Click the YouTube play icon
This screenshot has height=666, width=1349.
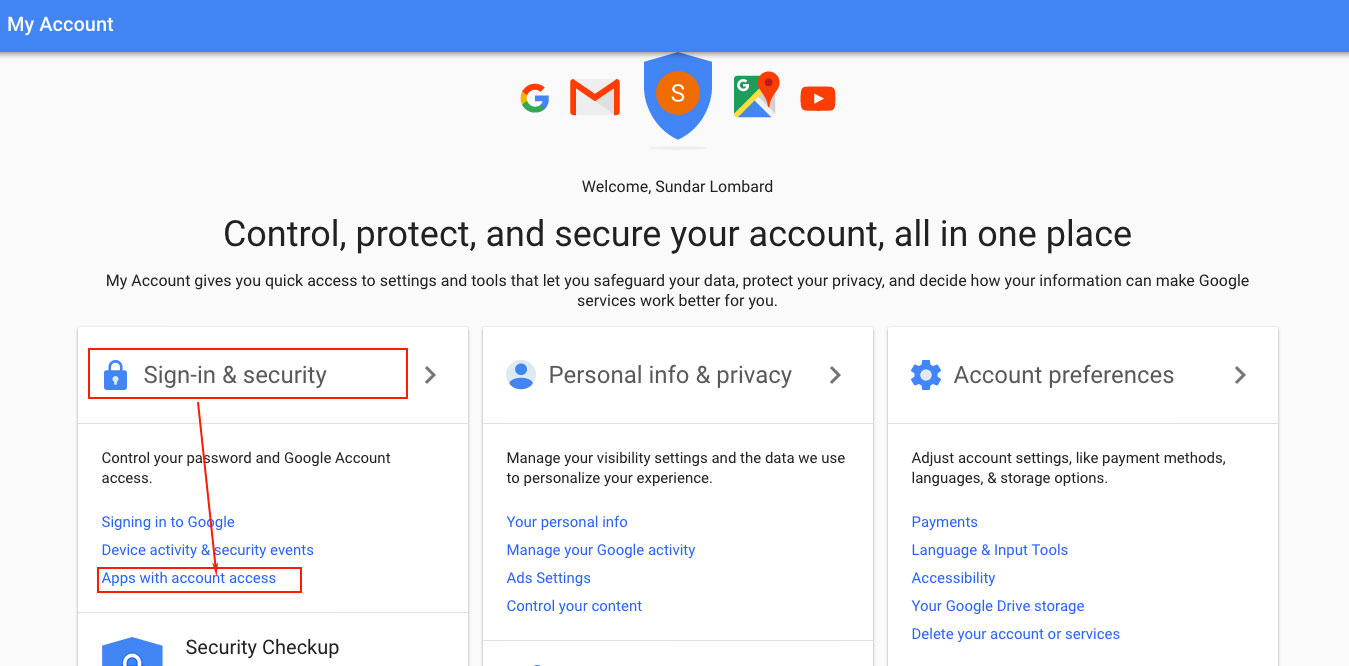click(818, 98)
